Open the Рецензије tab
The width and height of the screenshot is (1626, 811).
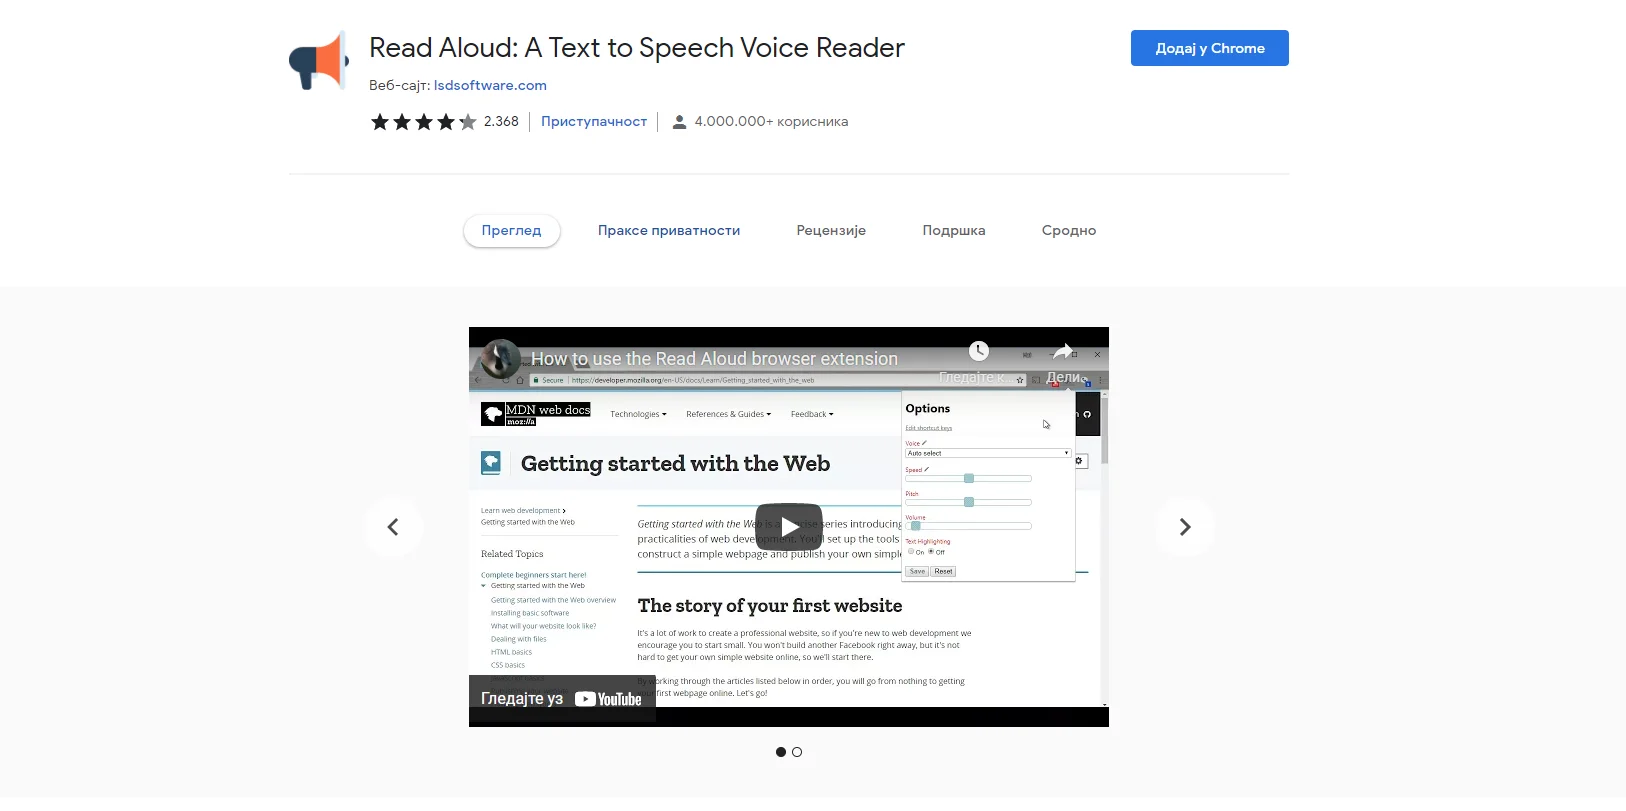(x=831, y=231)
